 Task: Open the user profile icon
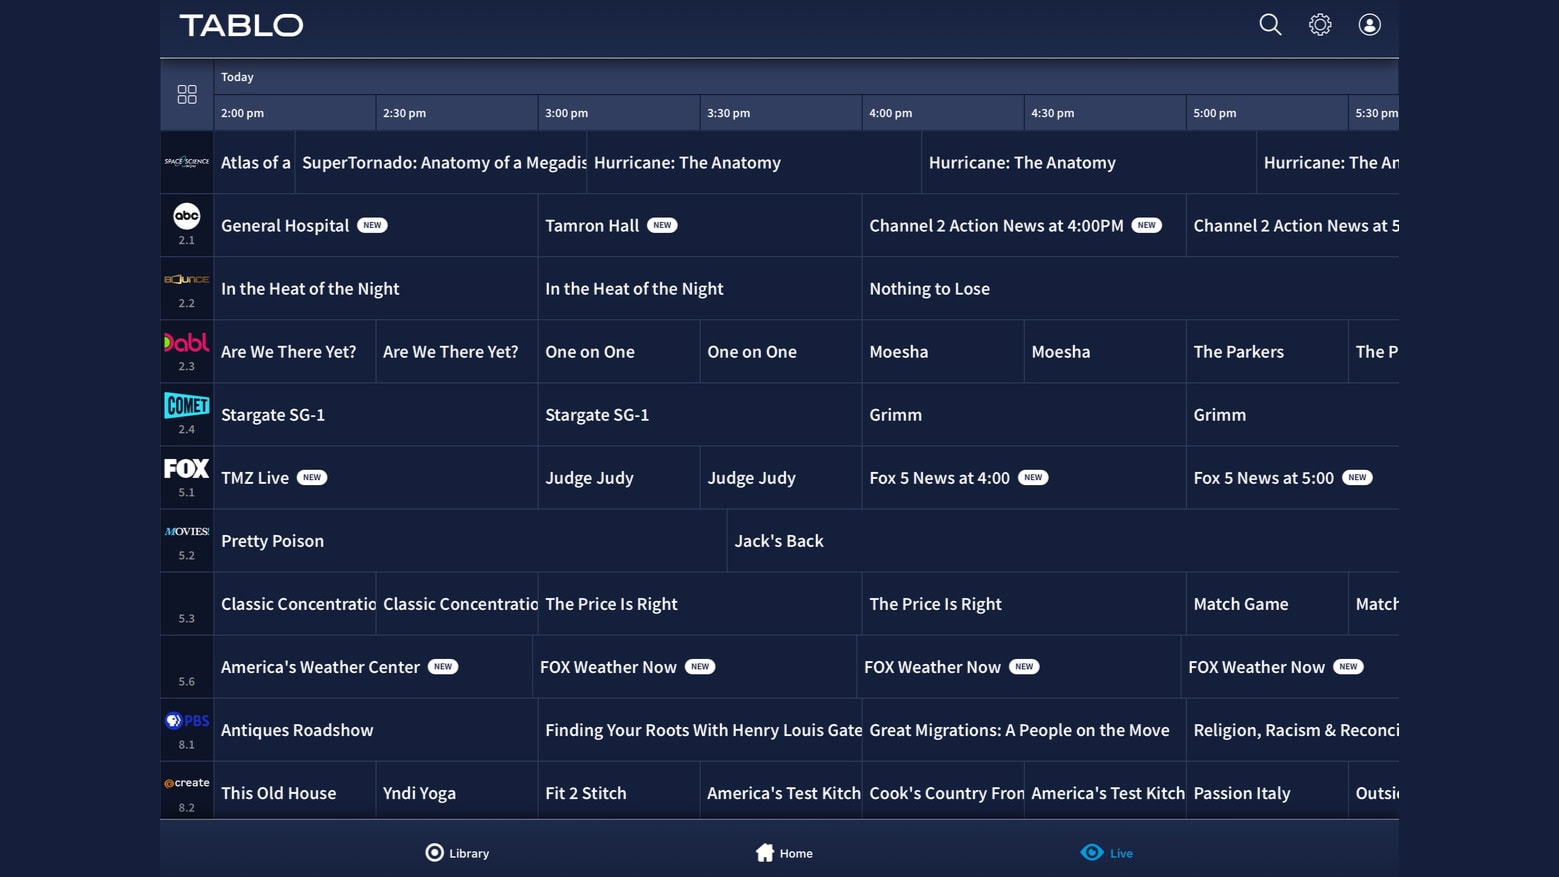pos(1369,25)
